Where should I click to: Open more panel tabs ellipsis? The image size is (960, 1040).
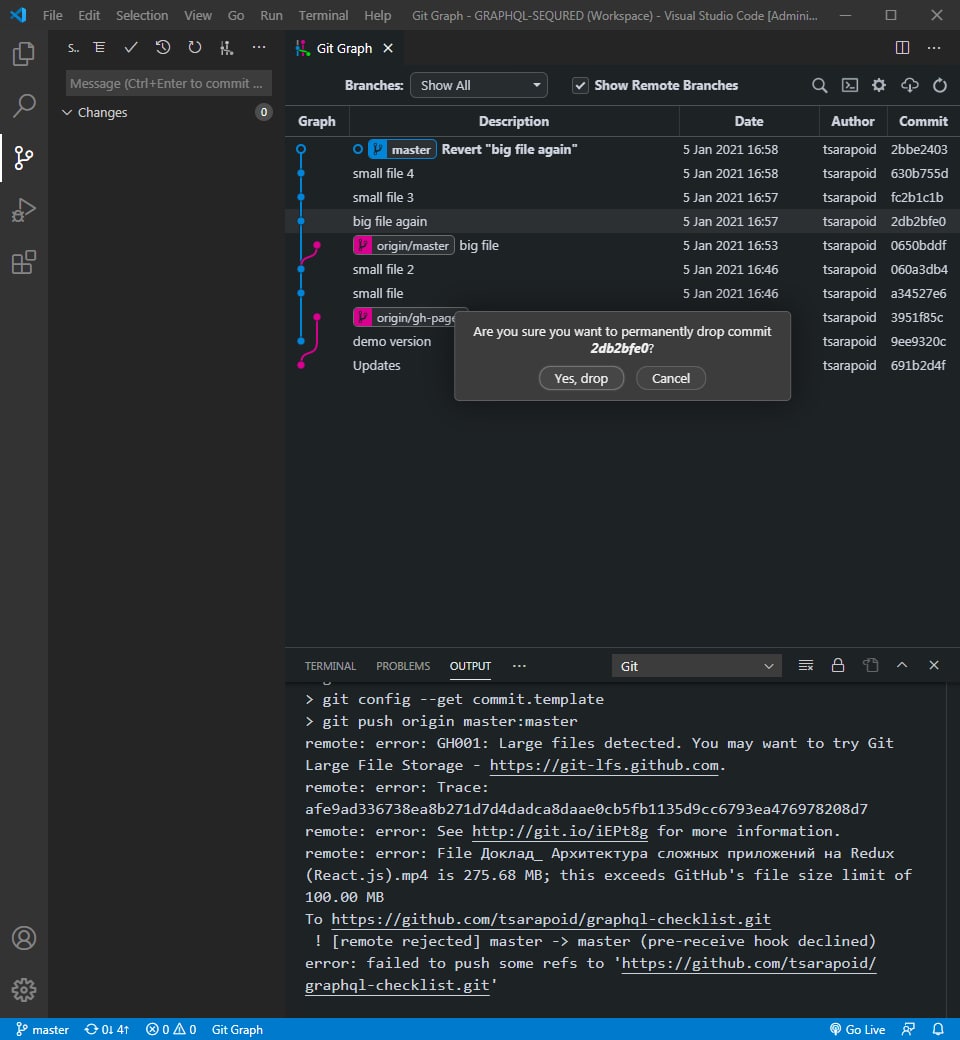click(519, 666)
